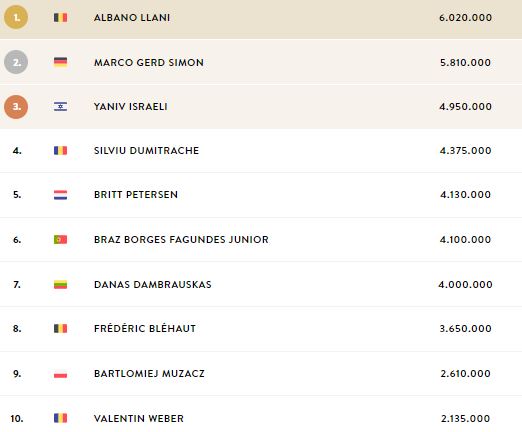
Task: Open Marco Gerd Simon player name
Action: tap(149, 62)
